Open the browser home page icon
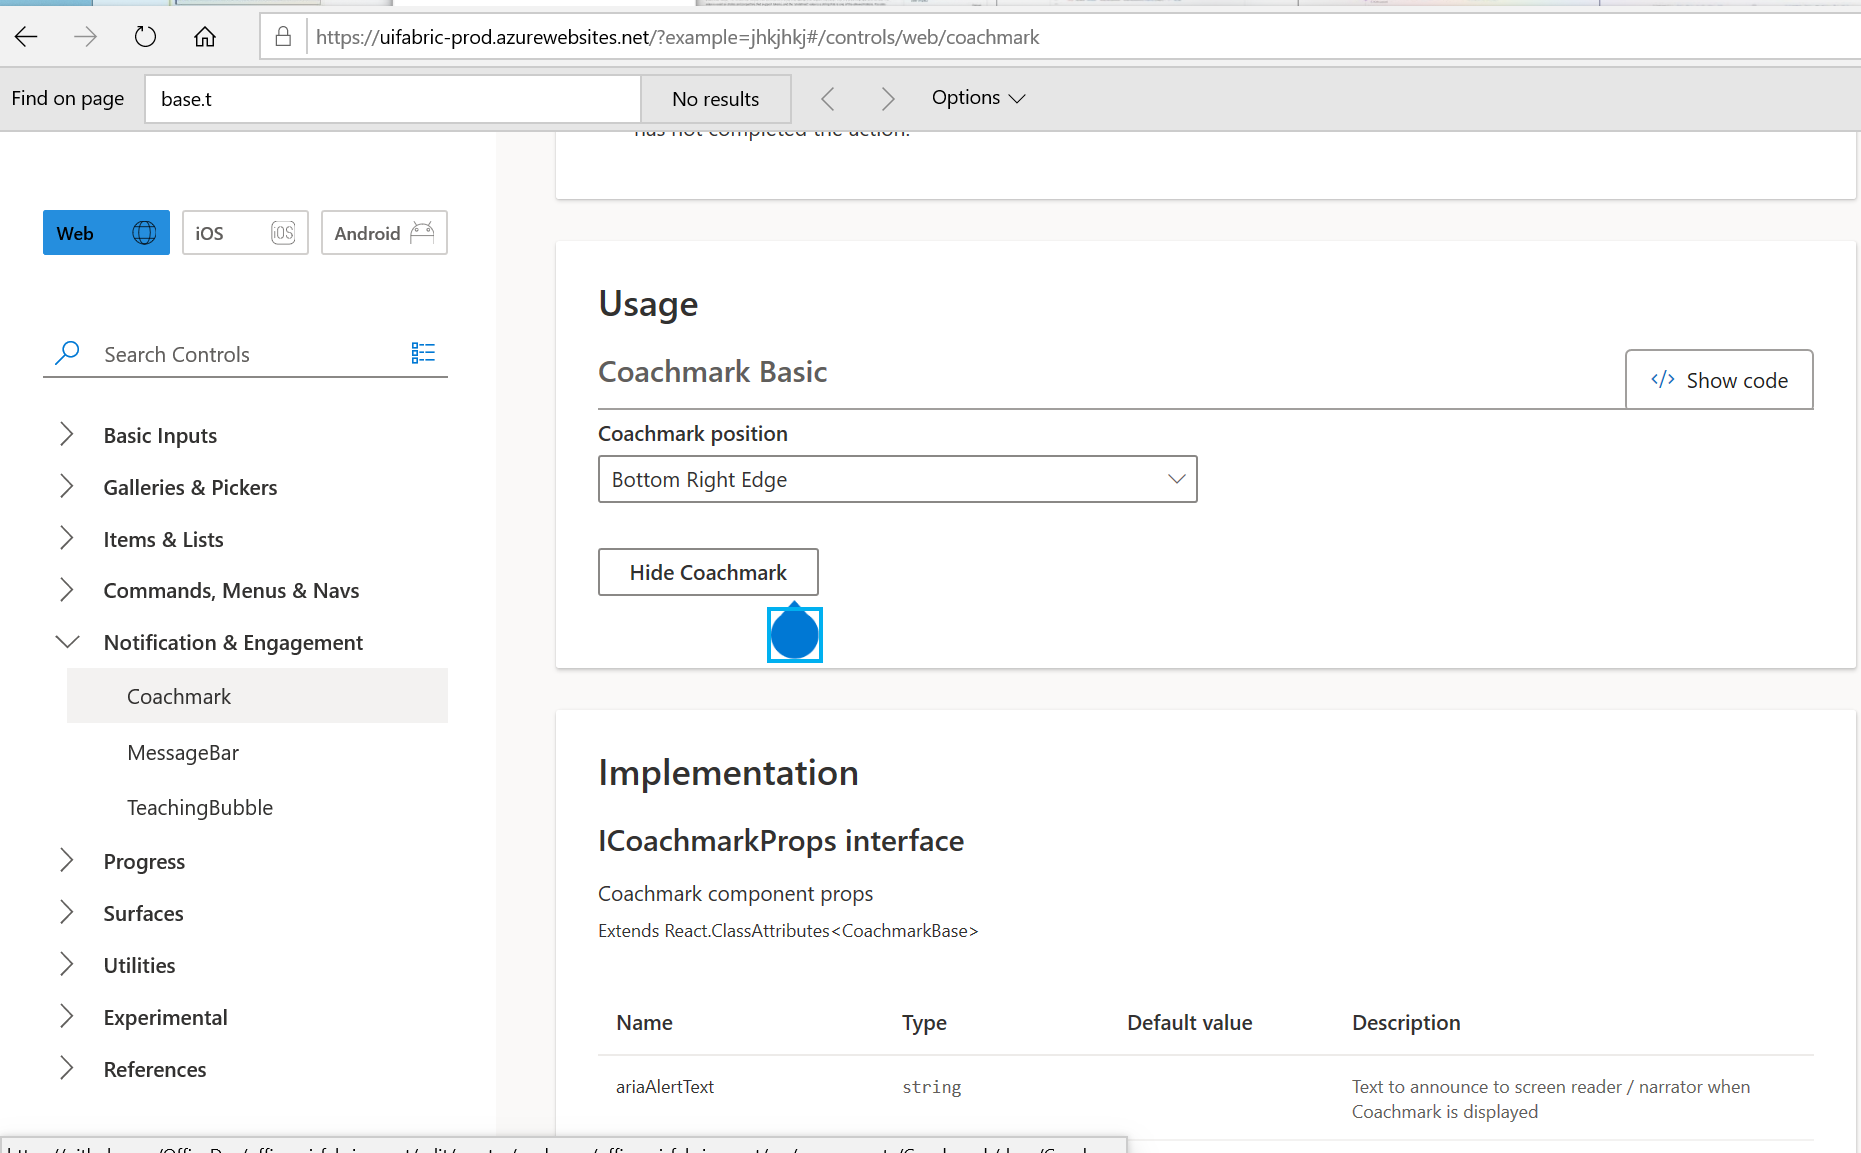The width and height of the screenshot is (1861, 1153). (x=205, y=36)
